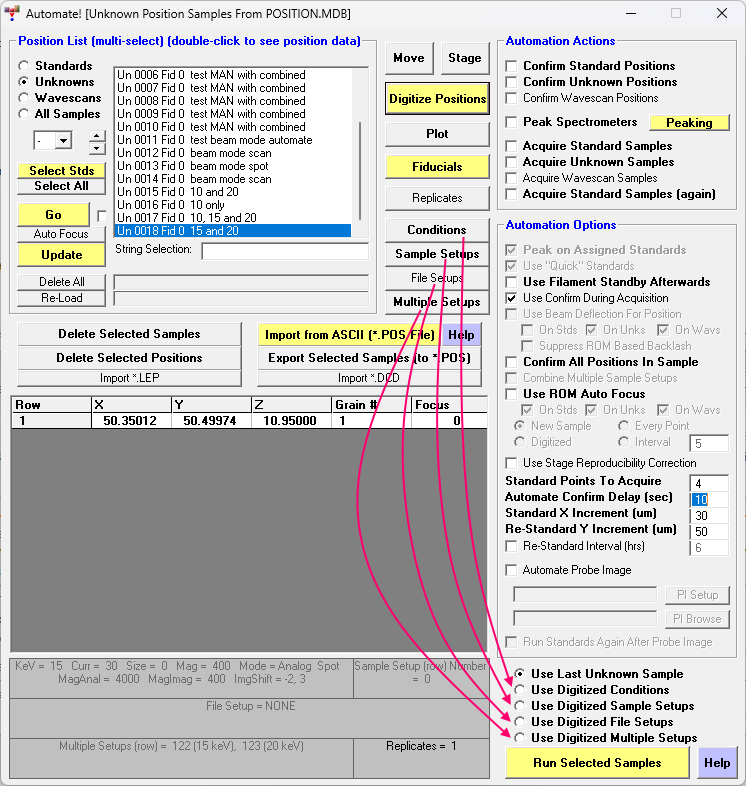Check the Use ROM Auto Focus option
Image resolution: width=746 pixels, height=786 pixels.
point(512,394)
